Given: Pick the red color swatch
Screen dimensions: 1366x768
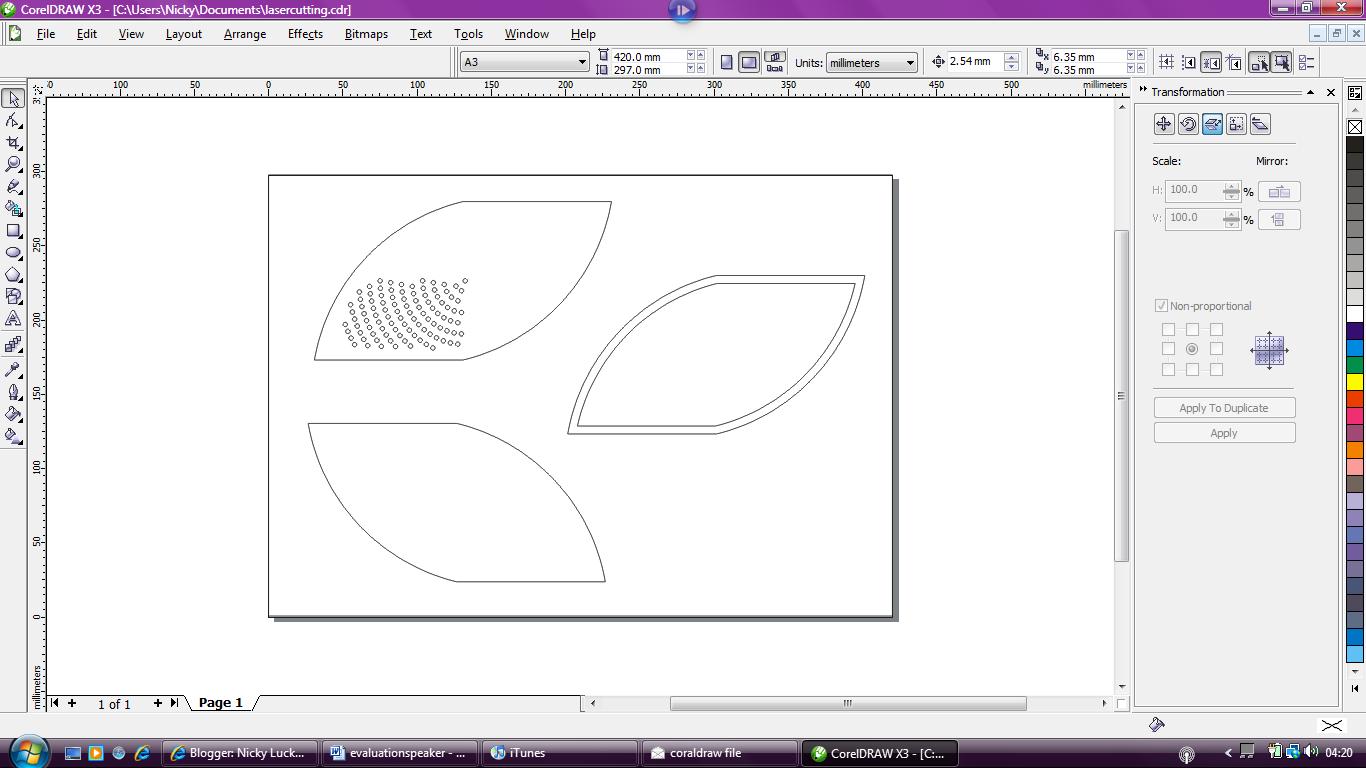Looking at the screenshot, I should (1357, 399).
